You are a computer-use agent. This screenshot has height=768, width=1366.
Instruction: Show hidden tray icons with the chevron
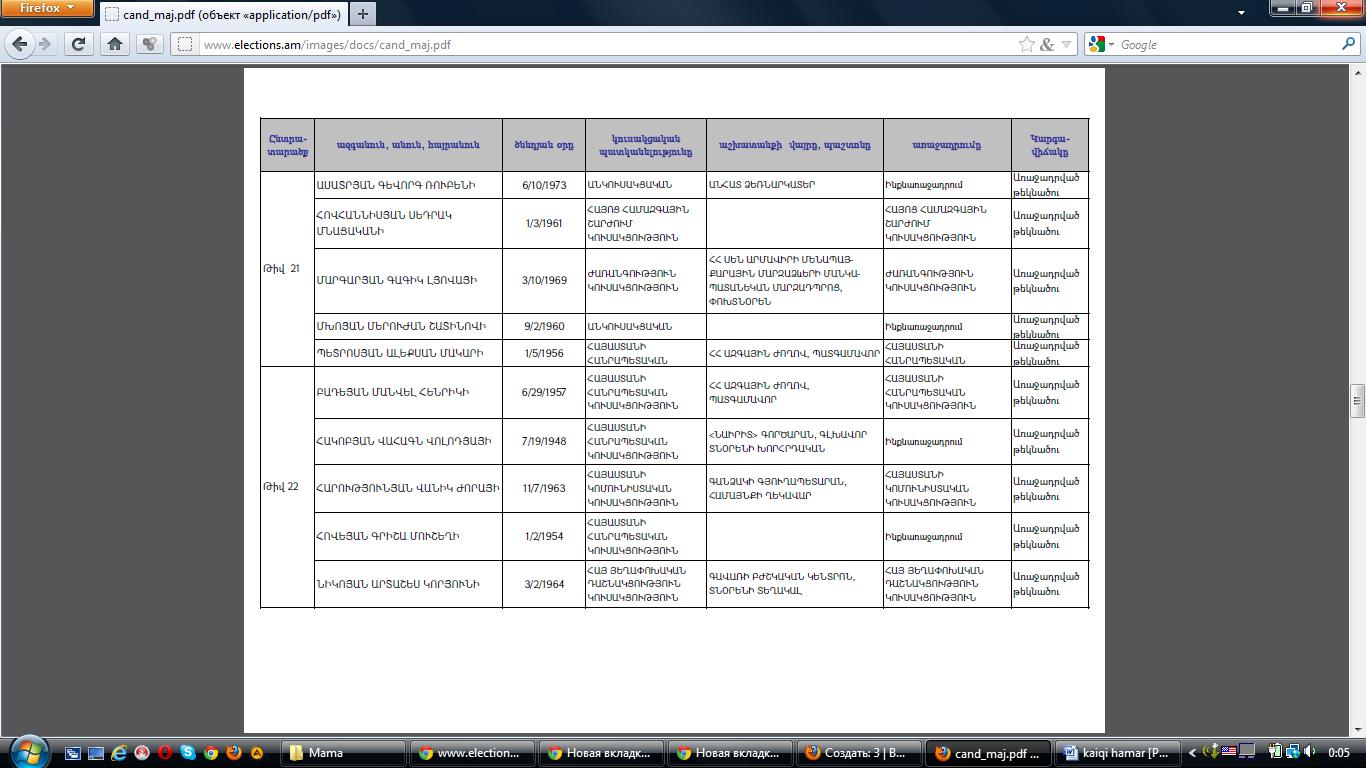[x=1192, y=753]
